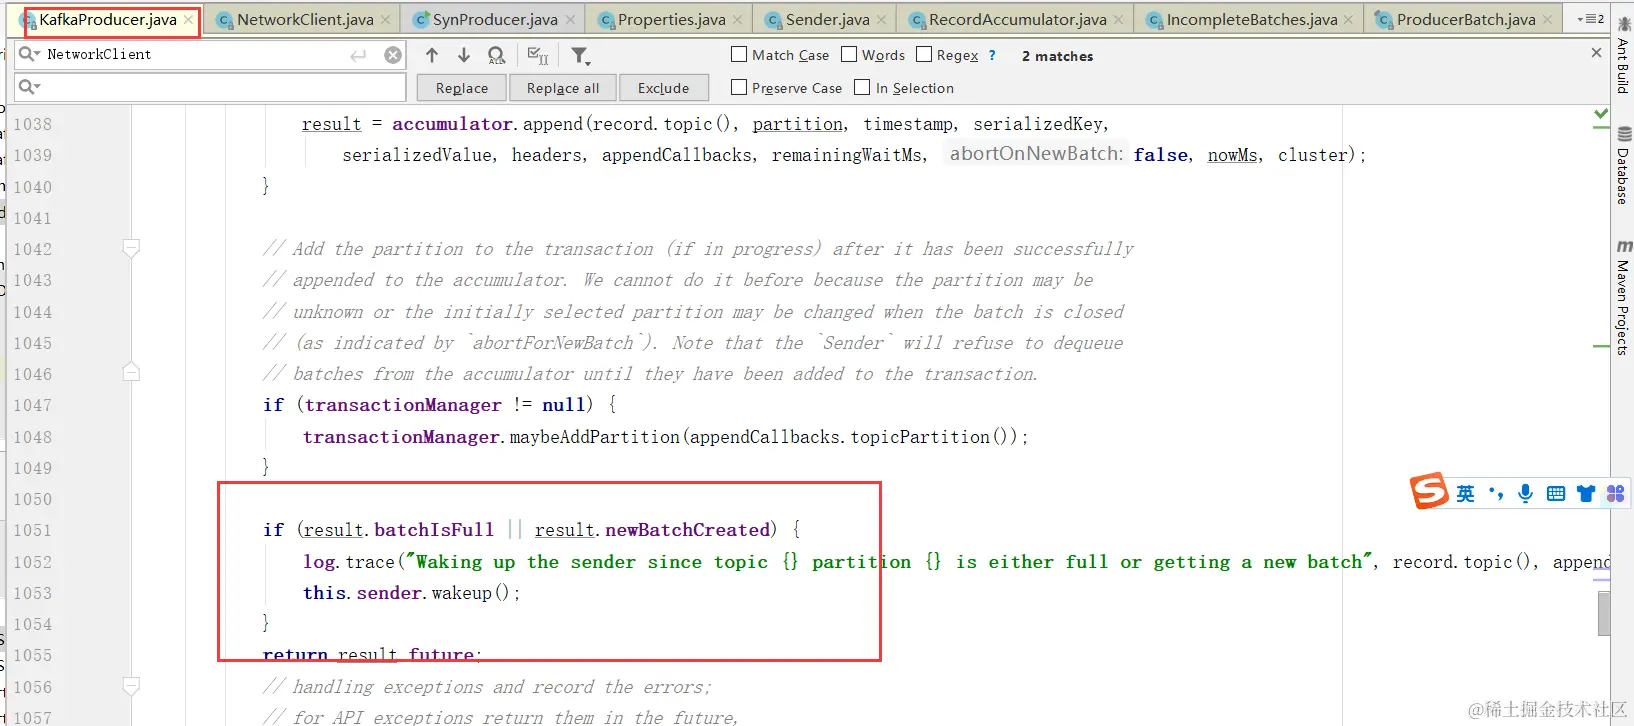This screenshot has width=1634, height=726.
Task: Click 'this.sender.wakeup();' on line 1053
Action: [x=412, y=593]
